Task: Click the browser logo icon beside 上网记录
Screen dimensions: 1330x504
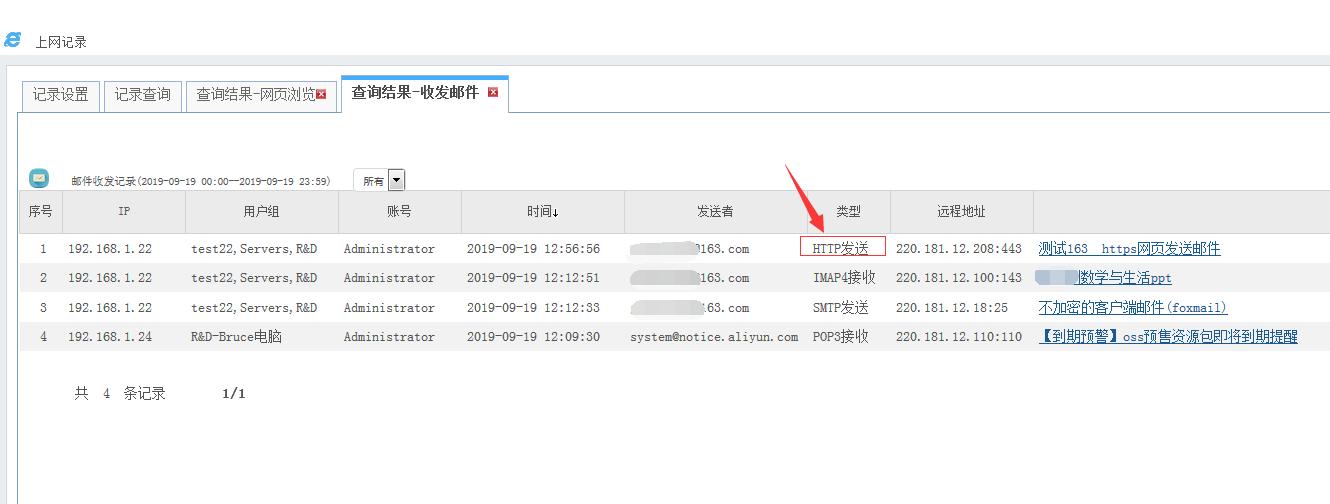Action: 12,40
